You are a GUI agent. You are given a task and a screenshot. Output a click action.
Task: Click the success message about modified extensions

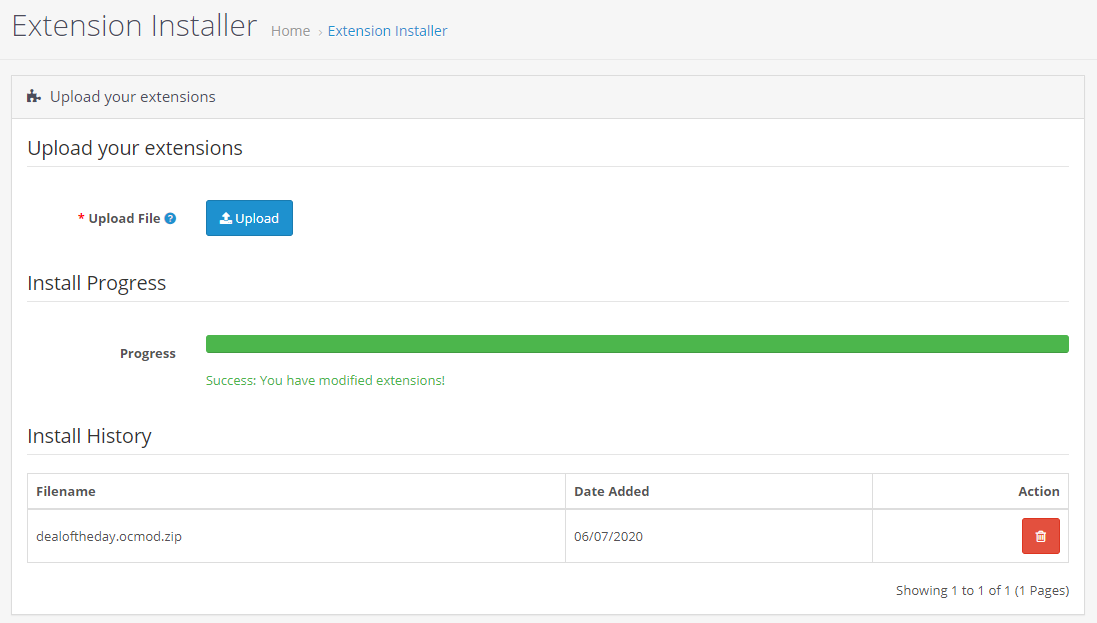click(x=325, y=380)
